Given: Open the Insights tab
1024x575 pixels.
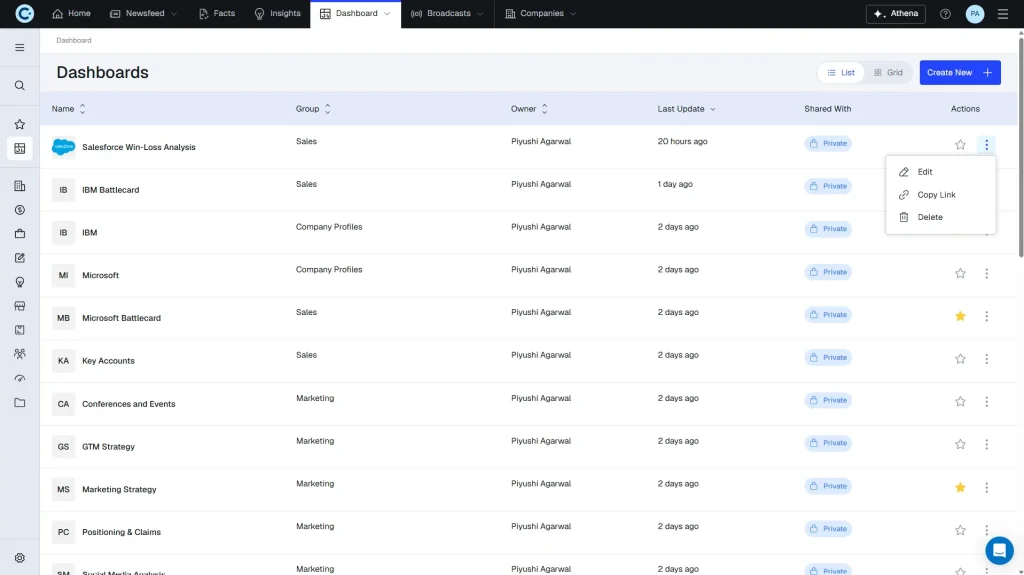Looking at the screenshot, I should 278,14.
